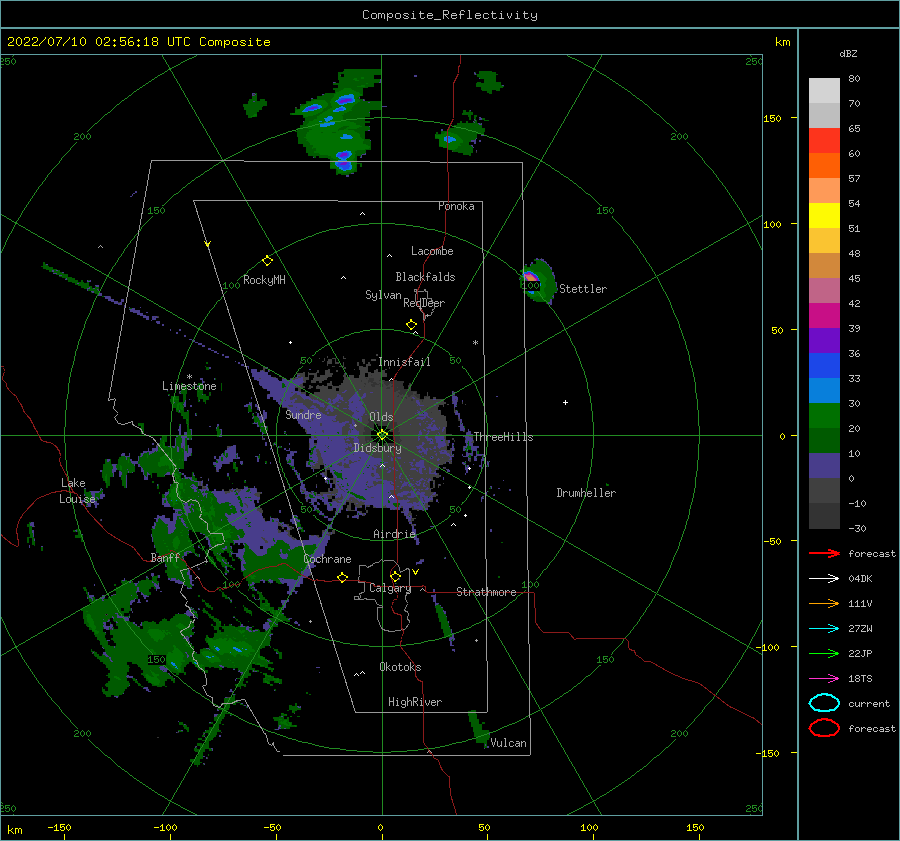Click the red forecast ellipse in legend
900x841 pixels.
[824, 728]
